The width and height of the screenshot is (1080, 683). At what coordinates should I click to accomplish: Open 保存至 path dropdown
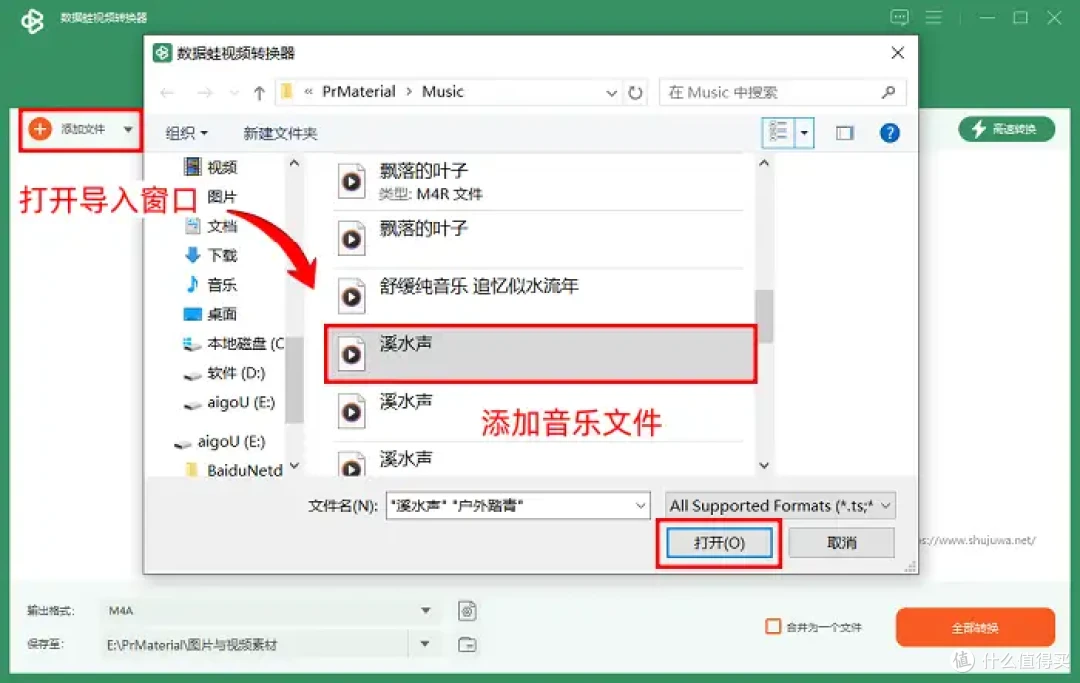pos(426,644)
